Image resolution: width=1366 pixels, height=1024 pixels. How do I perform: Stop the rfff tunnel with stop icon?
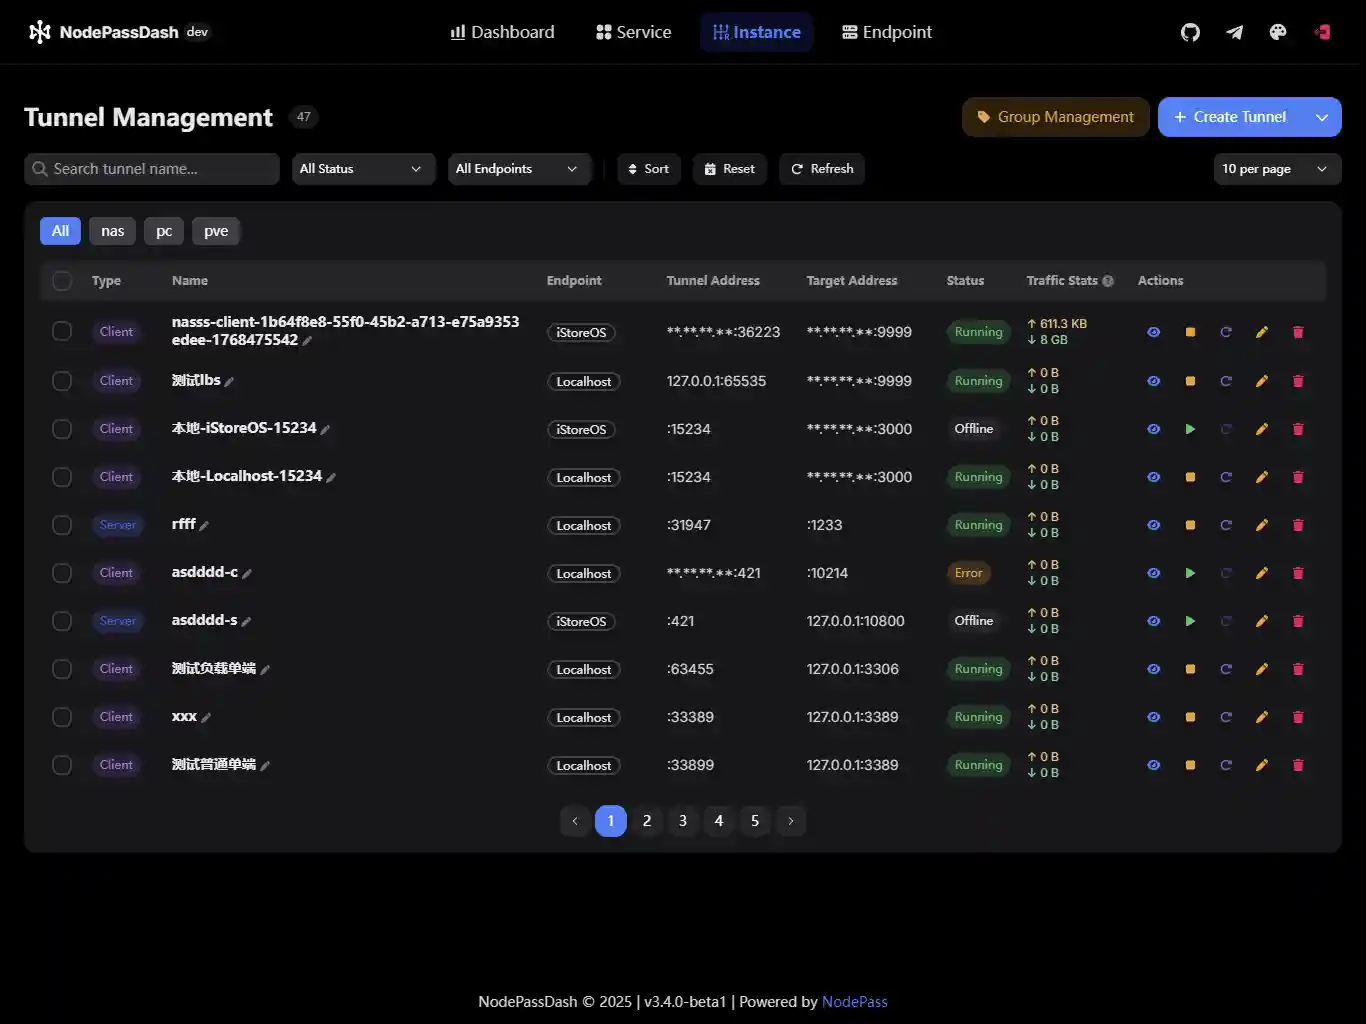pyautogui.click(x=1190, y=525)
